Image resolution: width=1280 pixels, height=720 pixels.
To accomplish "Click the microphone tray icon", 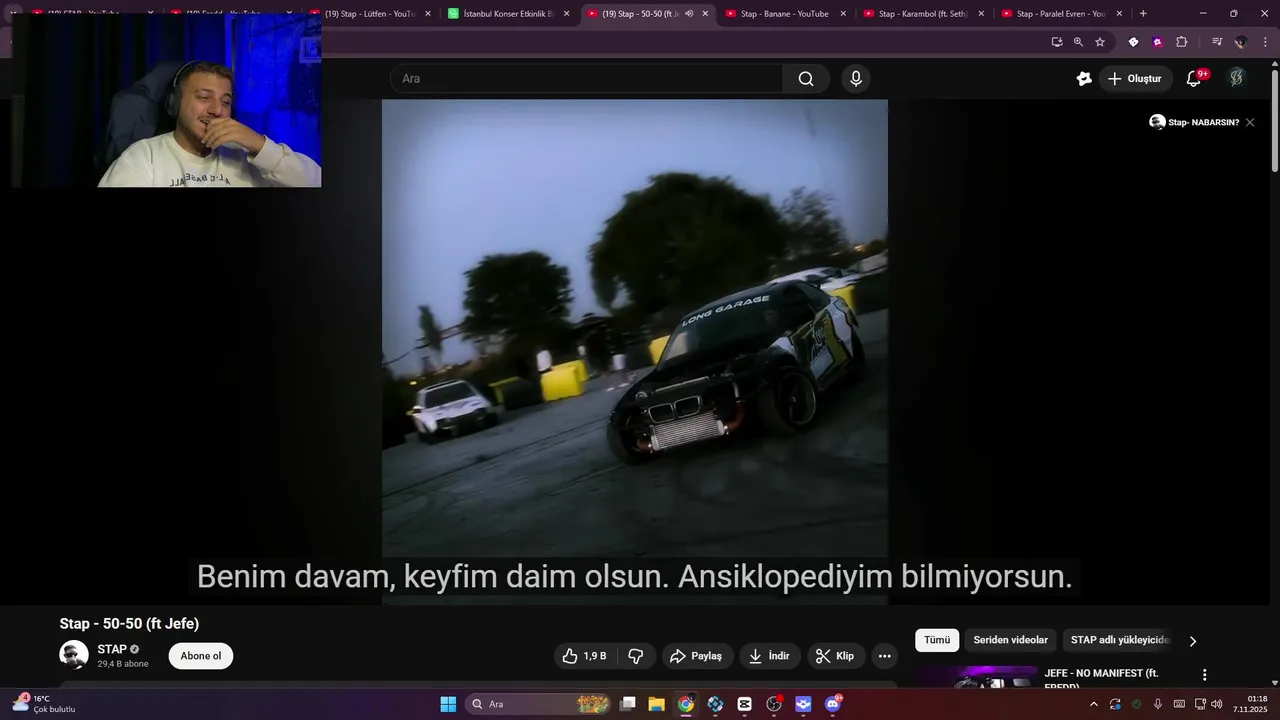I will tap(1158, 704).
